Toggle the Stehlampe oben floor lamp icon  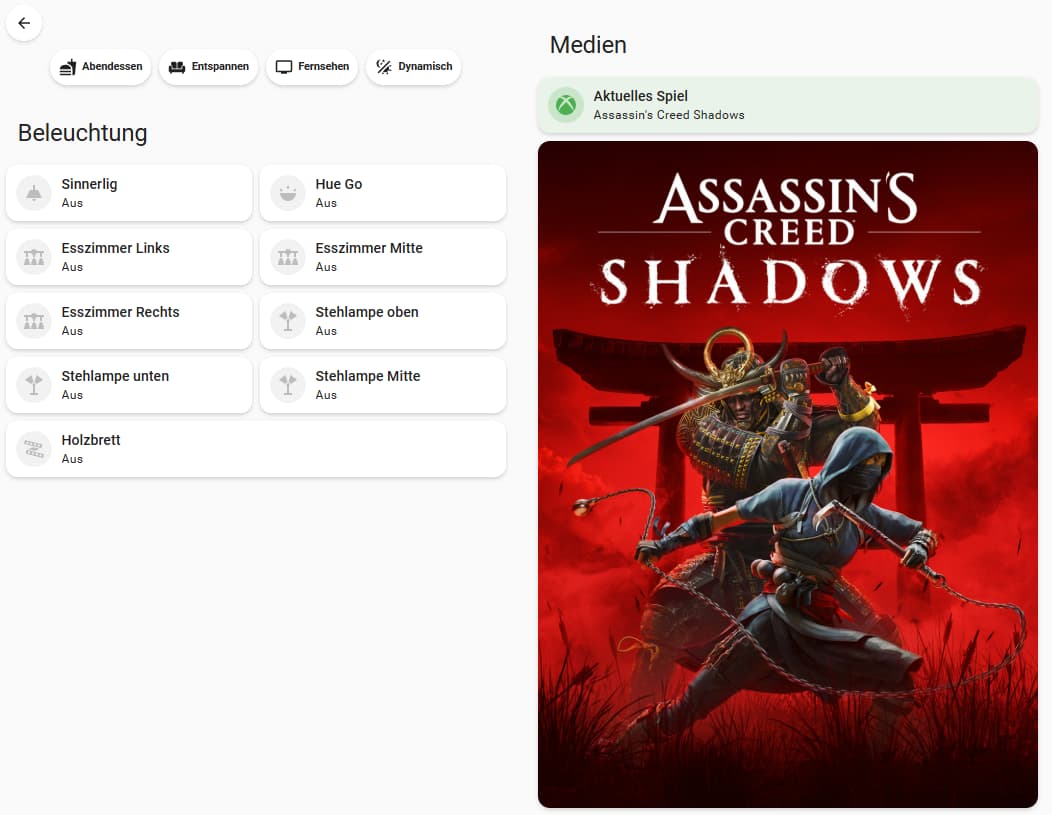click(288, 321)
